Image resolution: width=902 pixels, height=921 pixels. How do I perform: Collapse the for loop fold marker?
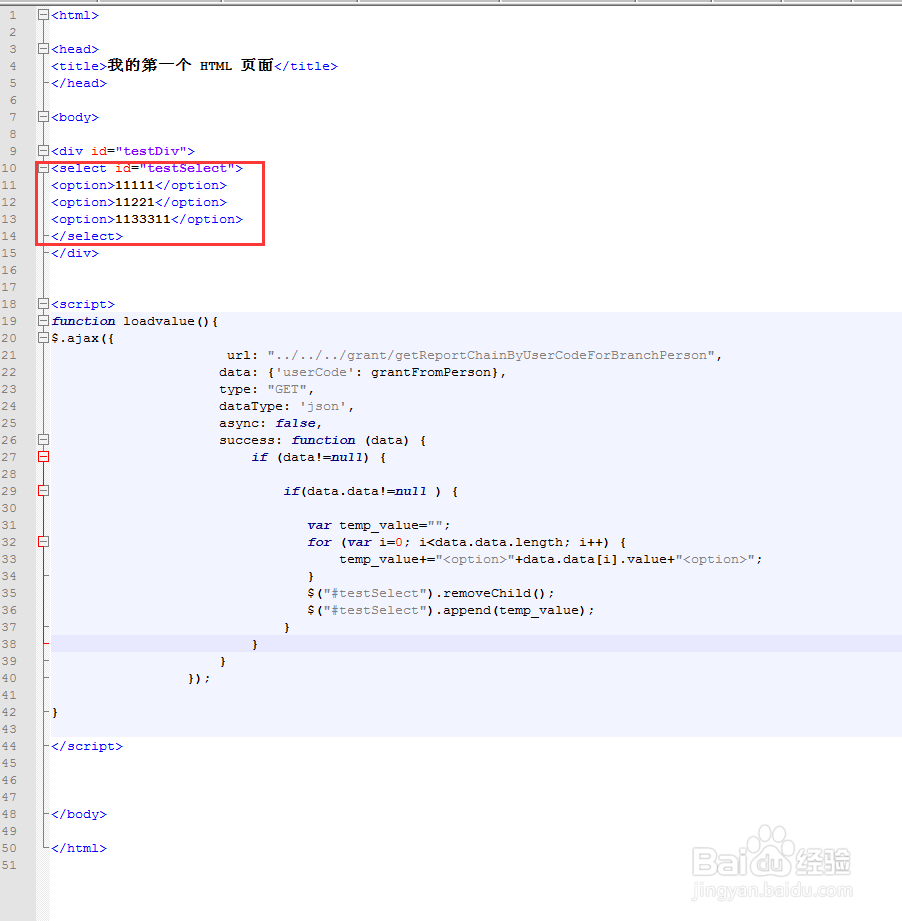click(43, 542)
